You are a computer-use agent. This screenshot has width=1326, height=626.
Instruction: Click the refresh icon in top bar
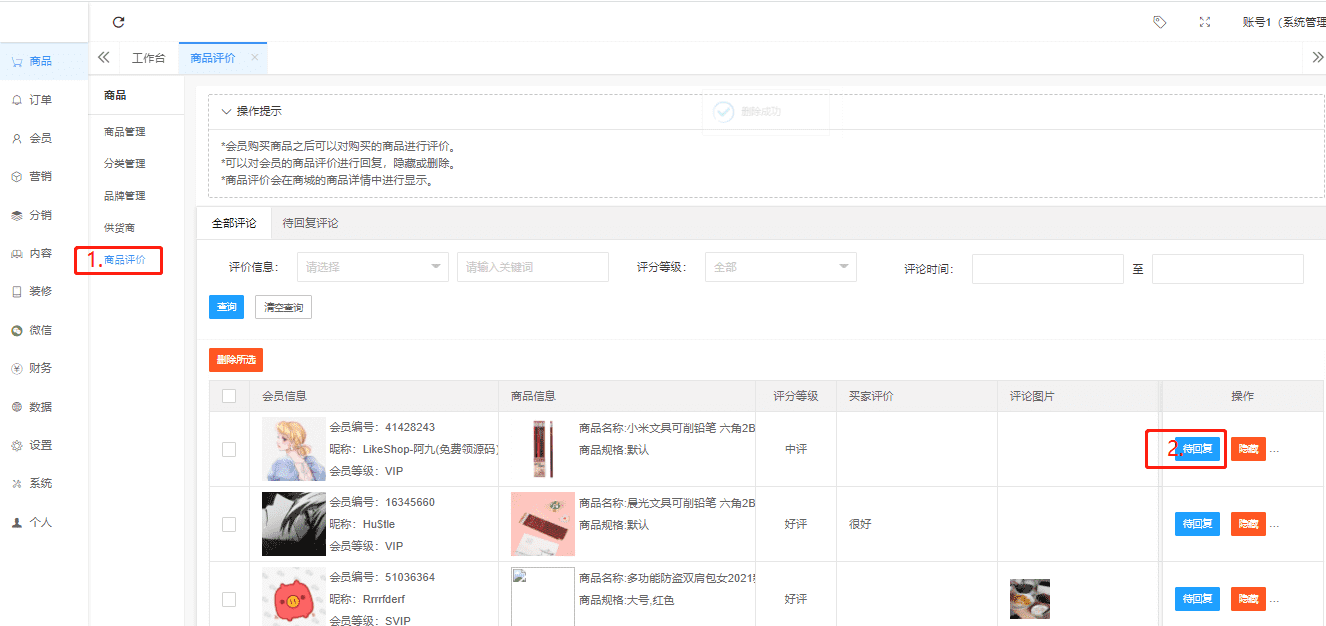(x=119, y=22)
